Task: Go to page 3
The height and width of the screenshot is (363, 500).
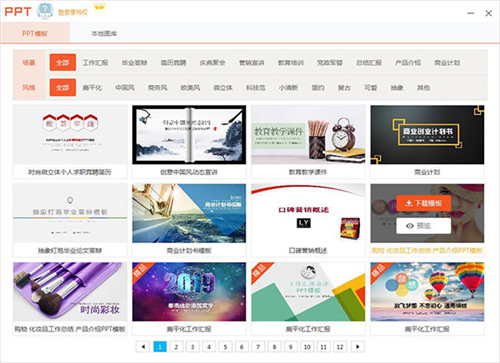Action: [192, 347]
